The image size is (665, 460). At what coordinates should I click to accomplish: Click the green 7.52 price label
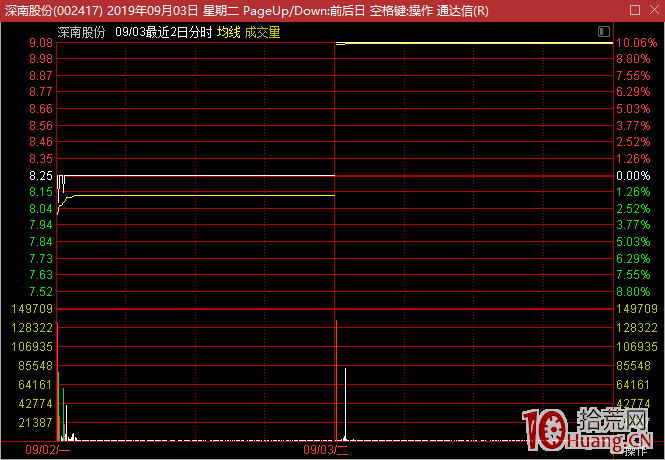[41, 292]
